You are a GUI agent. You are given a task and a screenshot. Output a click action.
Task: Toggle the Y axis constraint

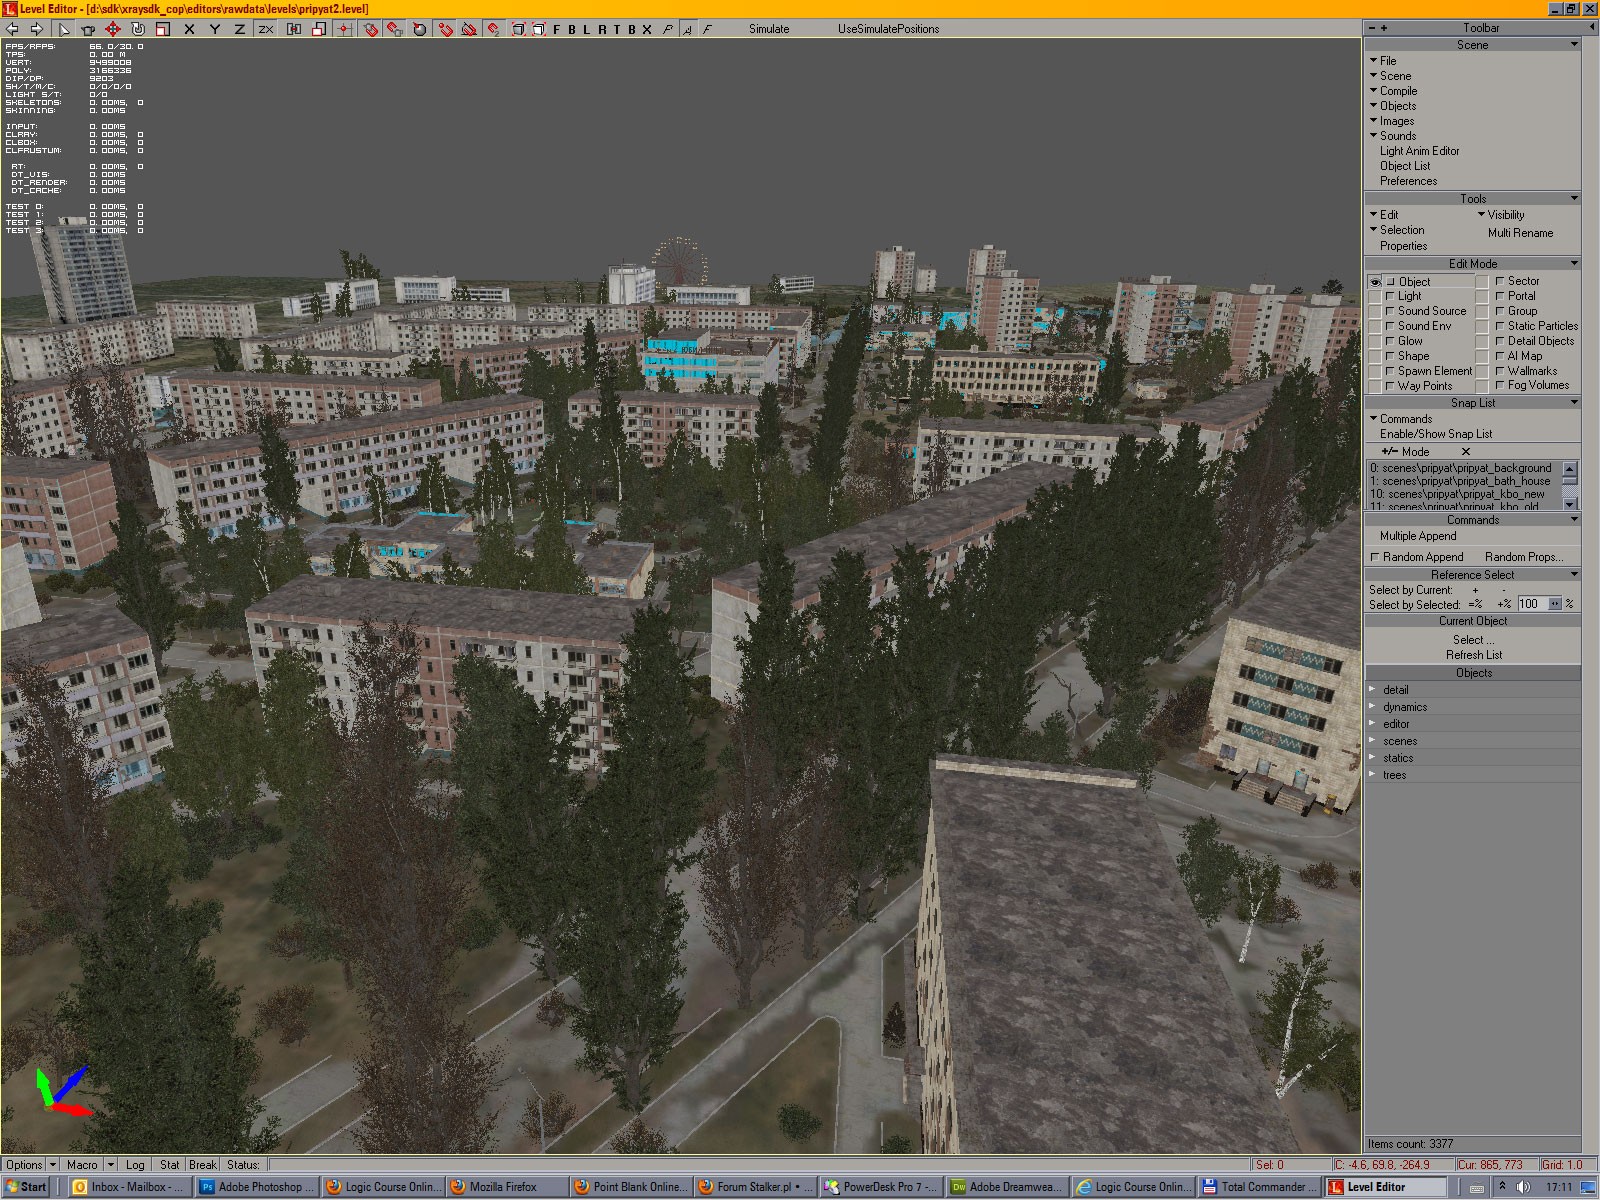point(214,29)
